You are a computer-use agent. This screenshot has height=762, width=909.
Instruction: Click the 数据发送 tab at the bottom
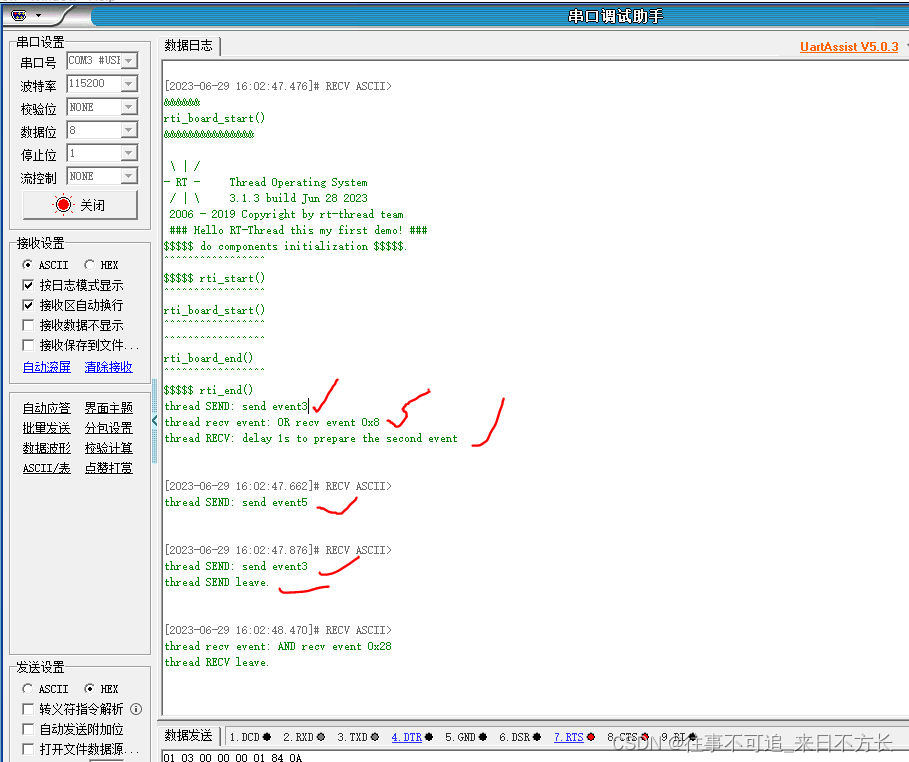(188, 736)
